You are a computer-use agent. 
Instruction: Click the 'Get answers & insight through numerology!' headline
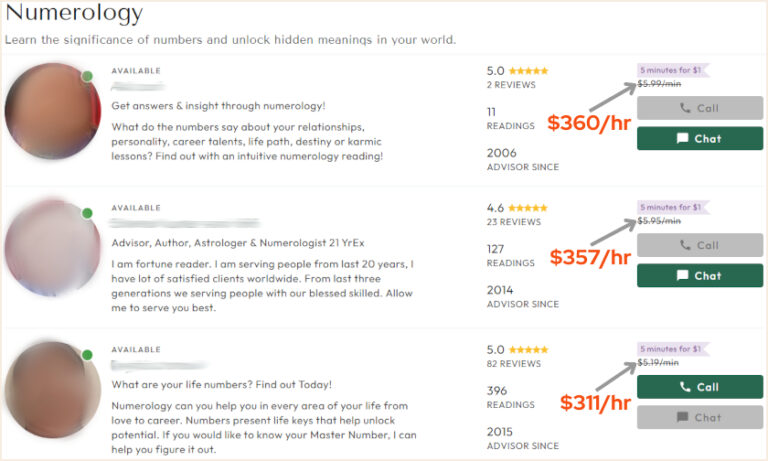pos(218,105)
